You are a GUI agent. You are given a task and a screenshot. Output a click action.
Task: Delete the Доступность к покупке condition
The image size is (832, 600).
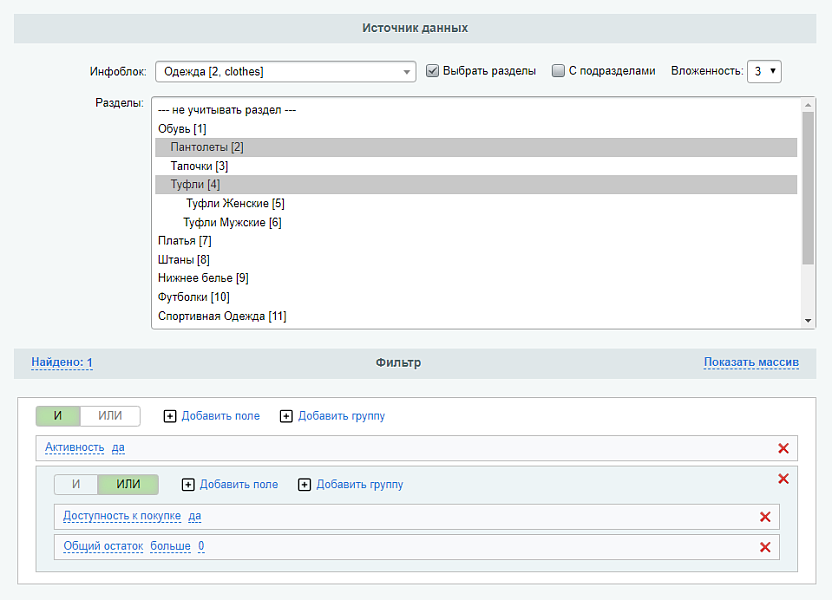[765, 517]
